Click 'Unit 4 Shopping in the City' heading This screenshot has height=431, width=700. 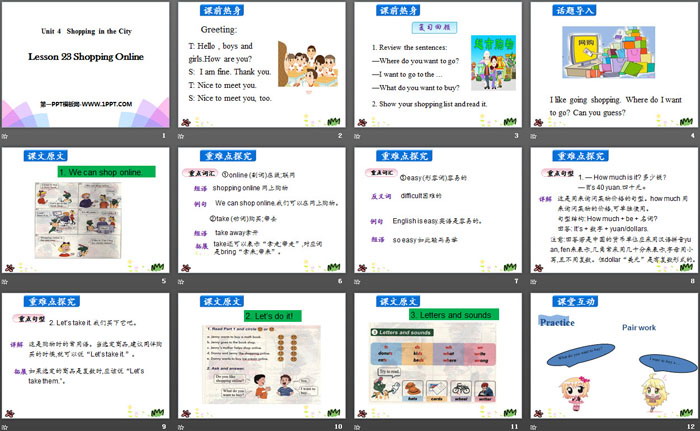point(87,31)
